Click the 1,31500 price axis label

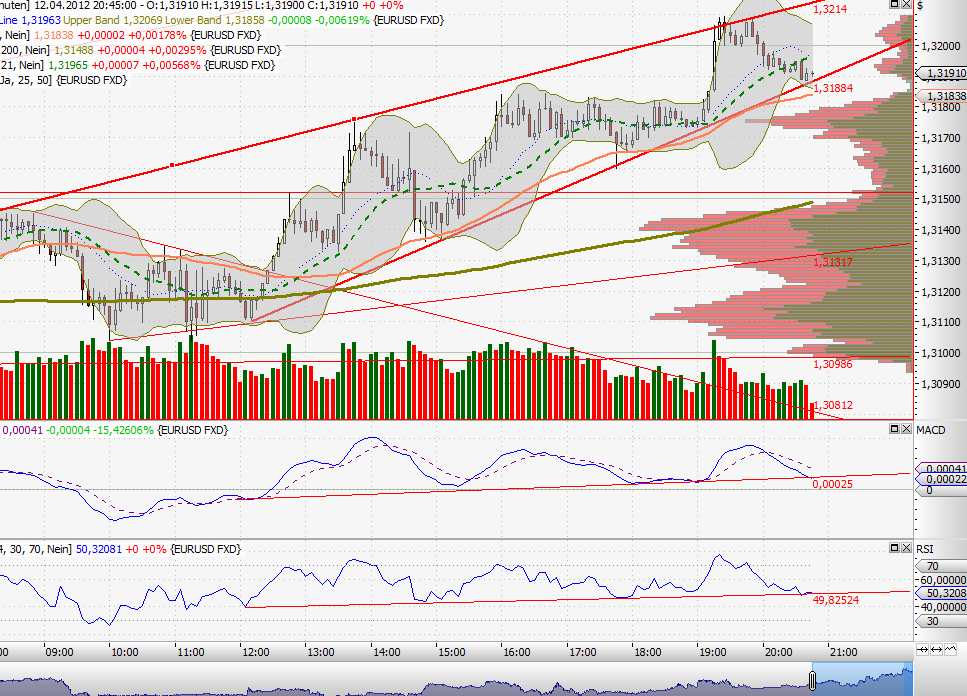coord(940,199)
